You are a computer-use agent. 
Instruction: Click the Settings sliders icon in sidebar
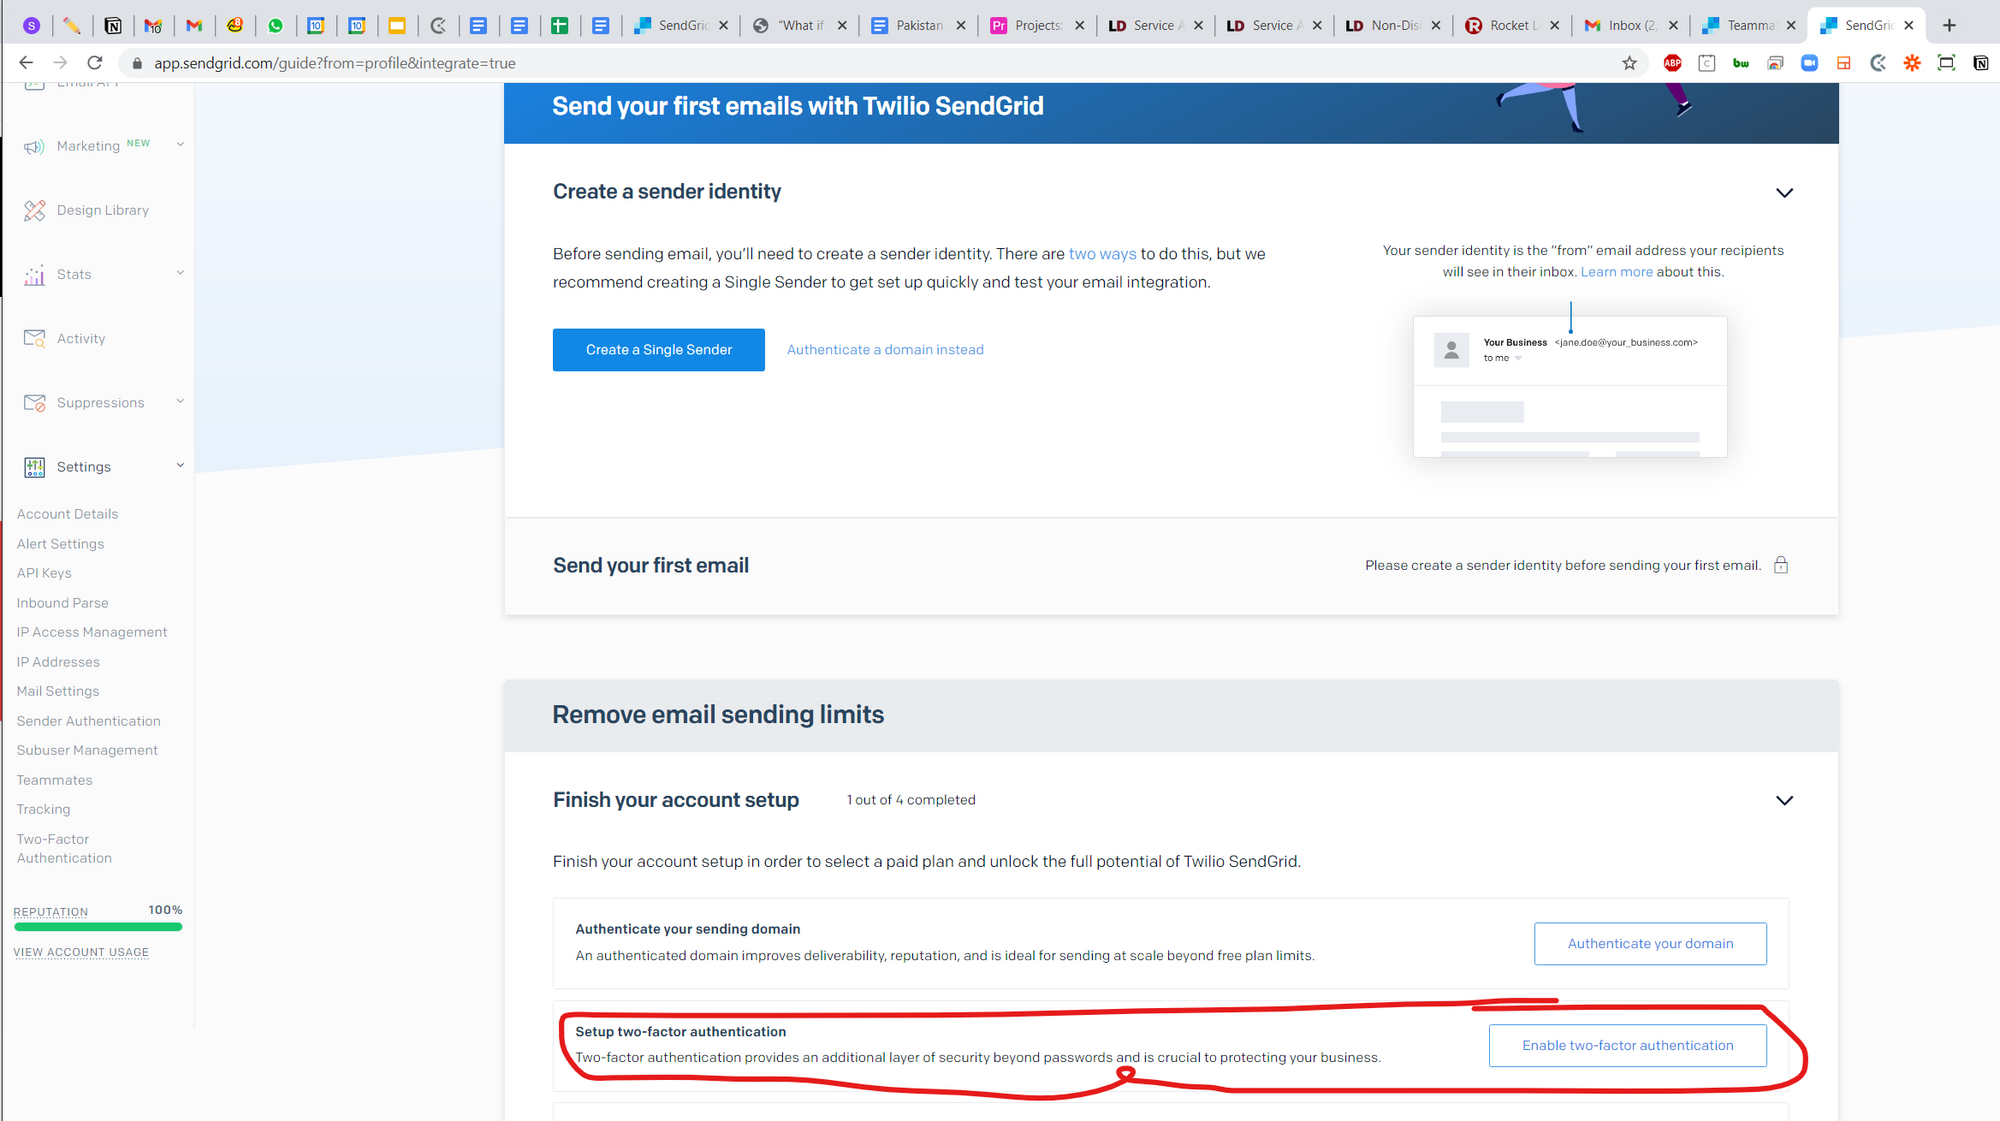pos(34,467)
